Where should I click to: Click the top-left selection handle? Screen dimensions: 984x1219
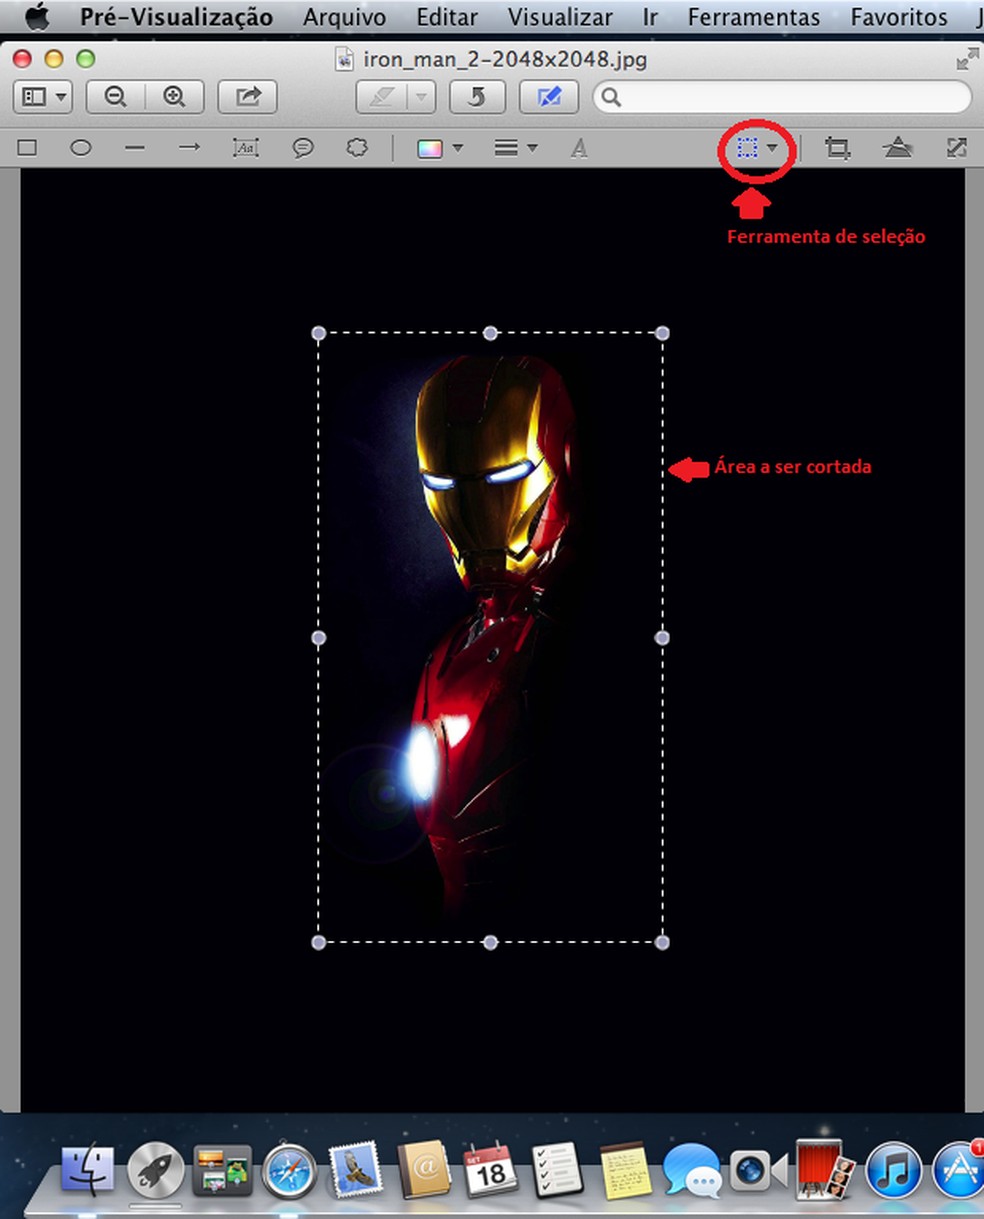319,333
